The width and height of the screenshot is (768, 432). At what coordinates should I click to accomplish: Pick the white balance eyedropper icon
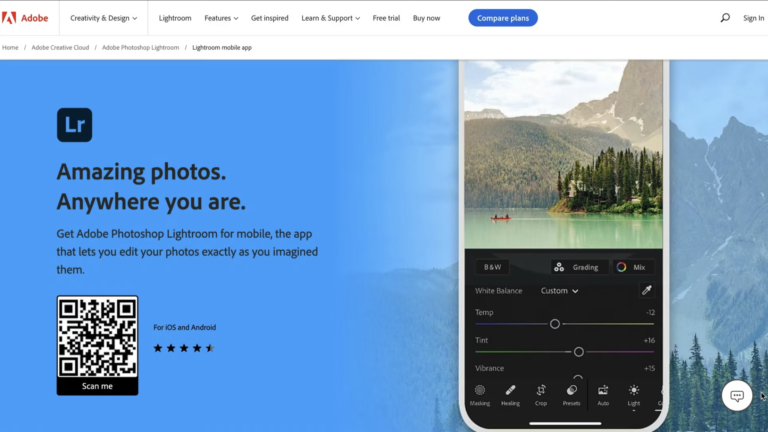click(x=647, y=290)
